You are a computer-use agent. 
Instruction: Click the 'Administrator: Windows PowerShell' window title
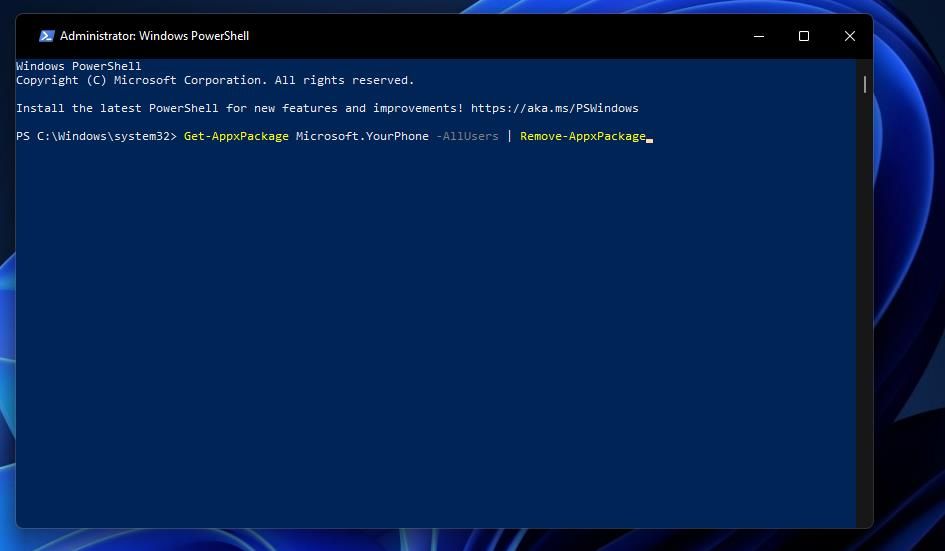154,36
